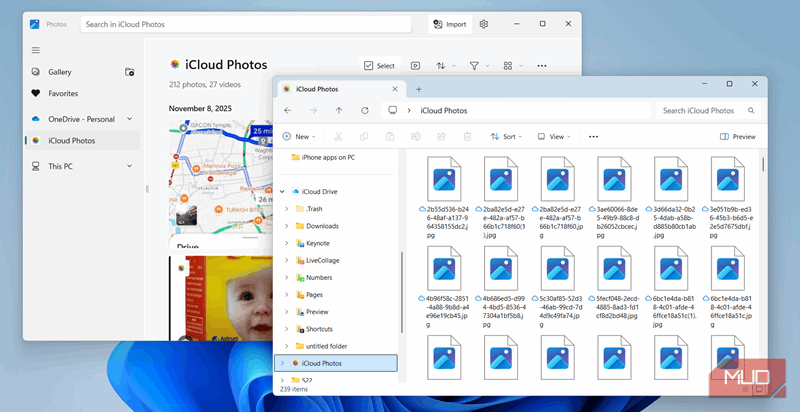
Task: Click the Share icon in Explorer
Action: [x=441, y=137]
